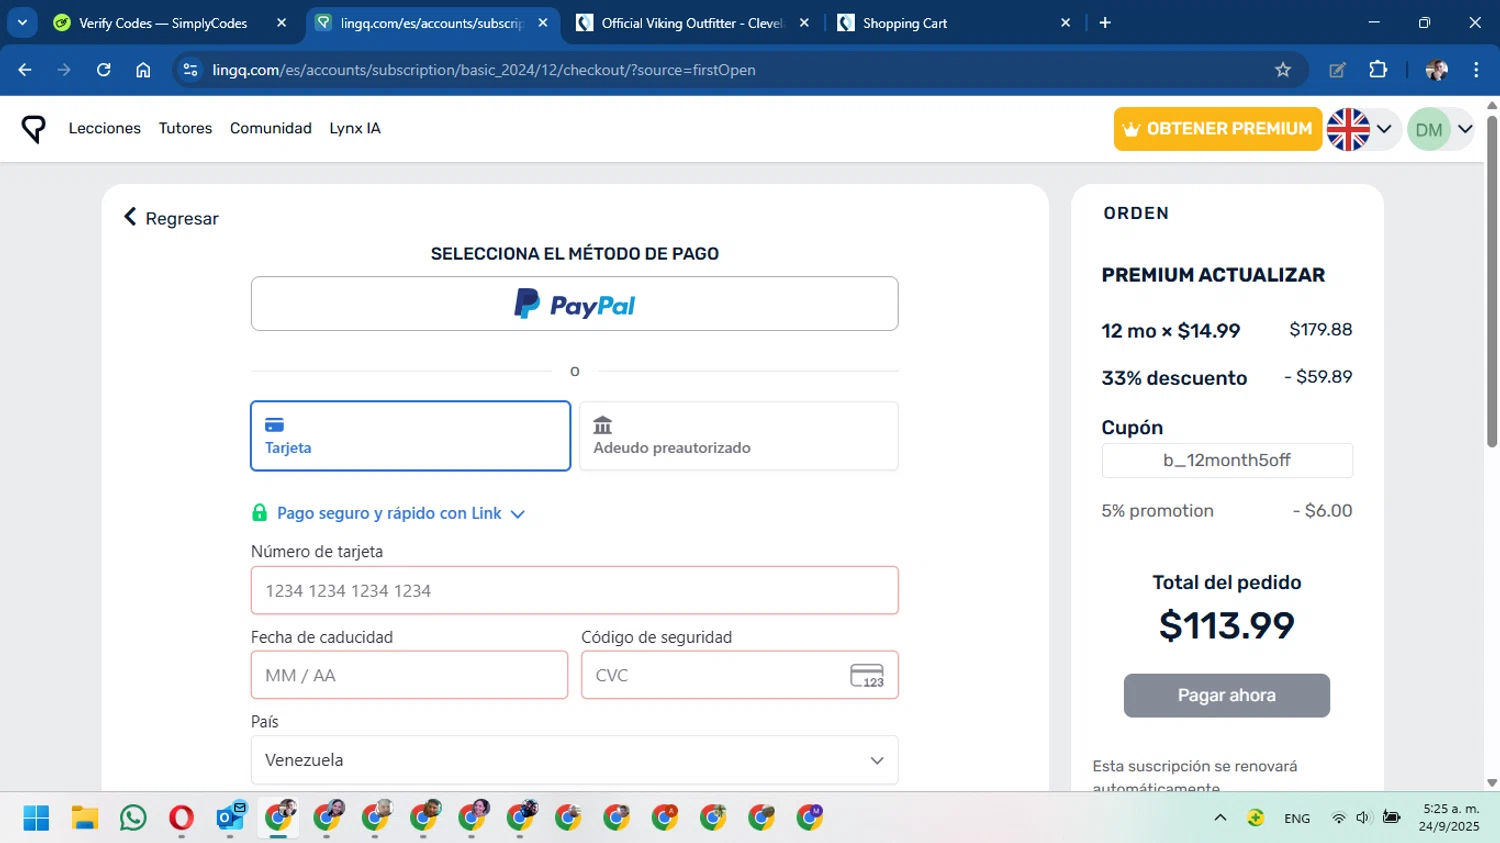The height and width of the screenshot is (843, 1500).
Task: Open Outlook from the taskbar
Action: point(231,818)
